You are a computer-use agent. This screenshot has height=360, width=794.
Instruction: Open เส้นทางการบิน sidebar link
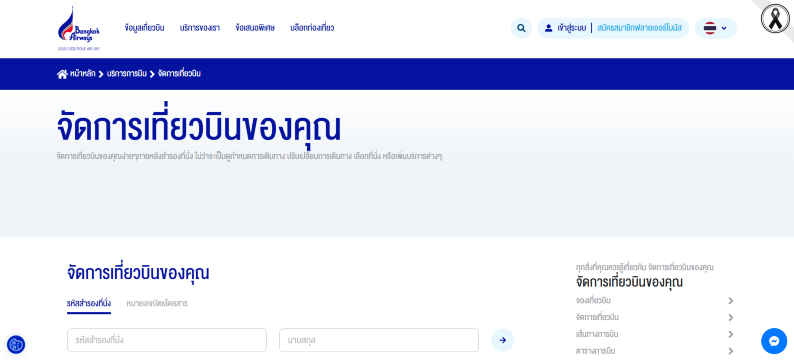tap(597, 334)
